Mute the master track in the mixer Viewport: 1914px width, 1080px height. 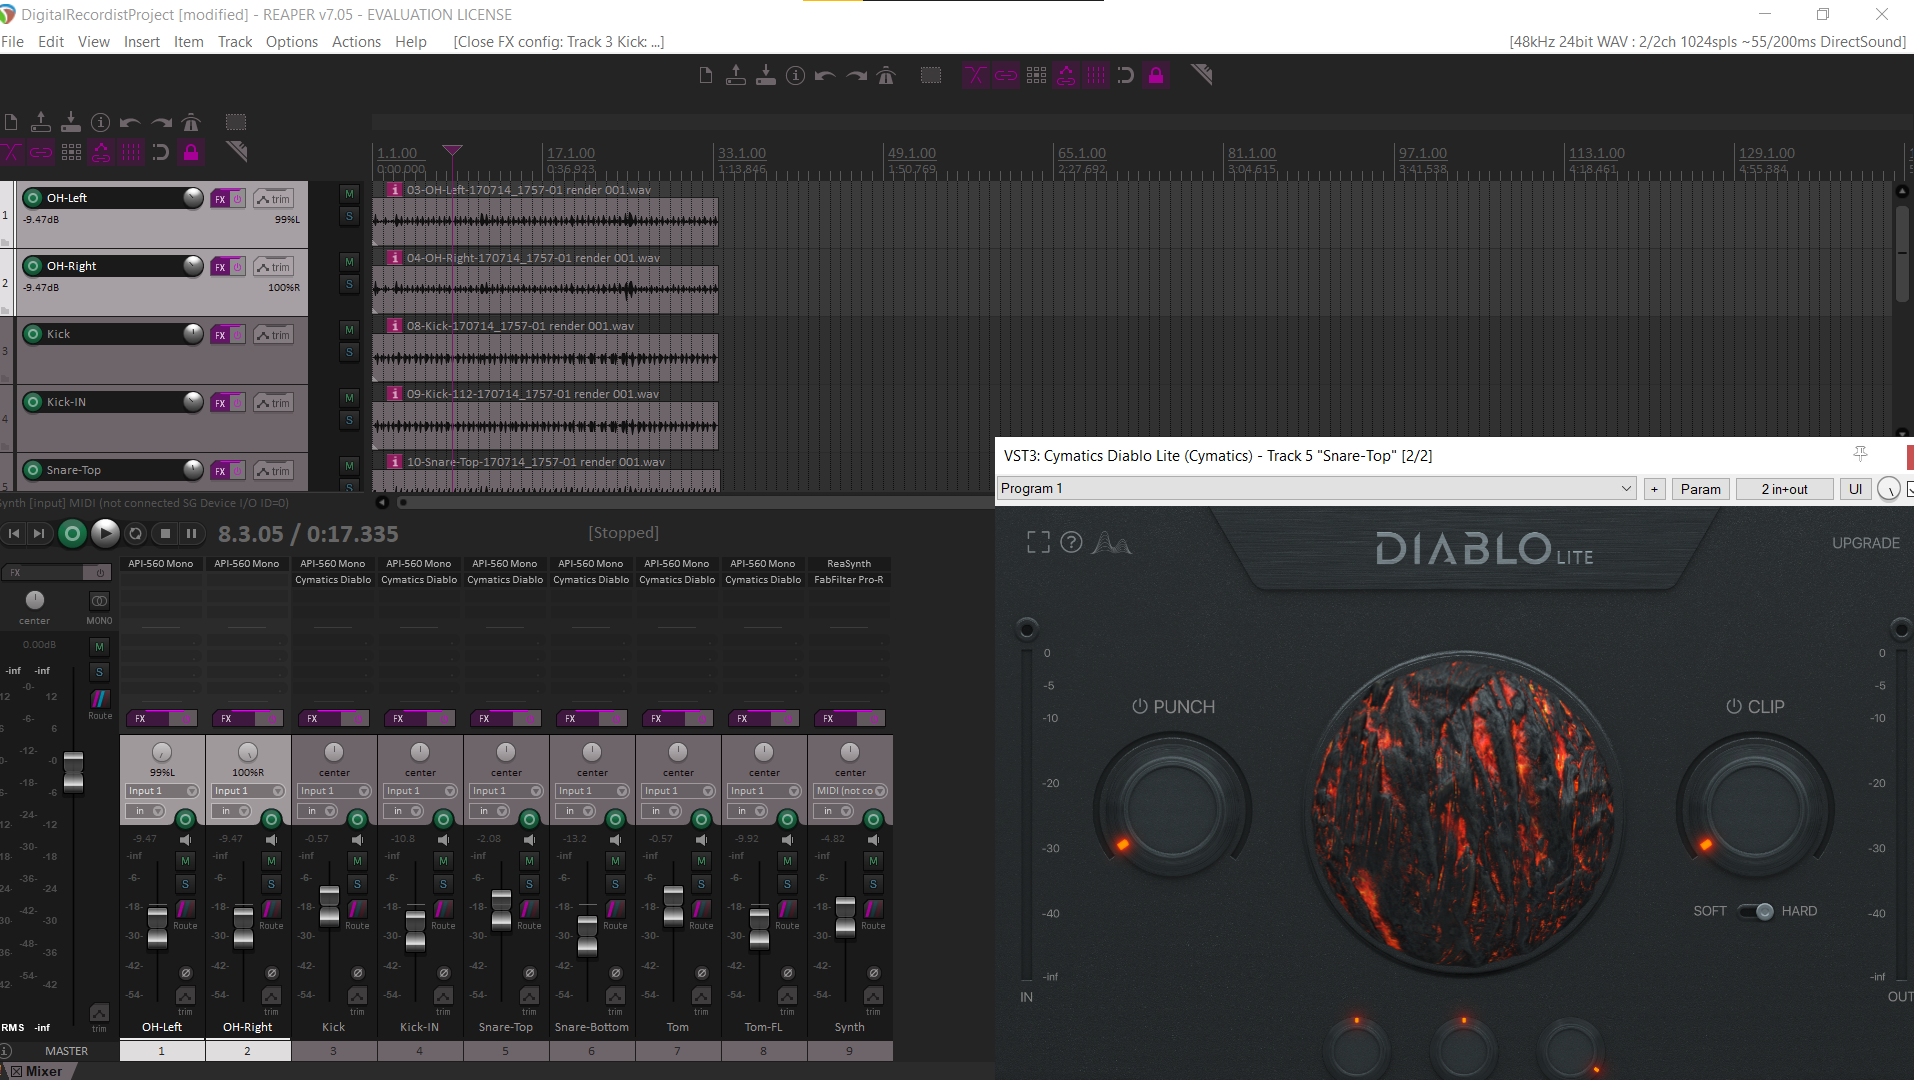[x=99, y=647]
